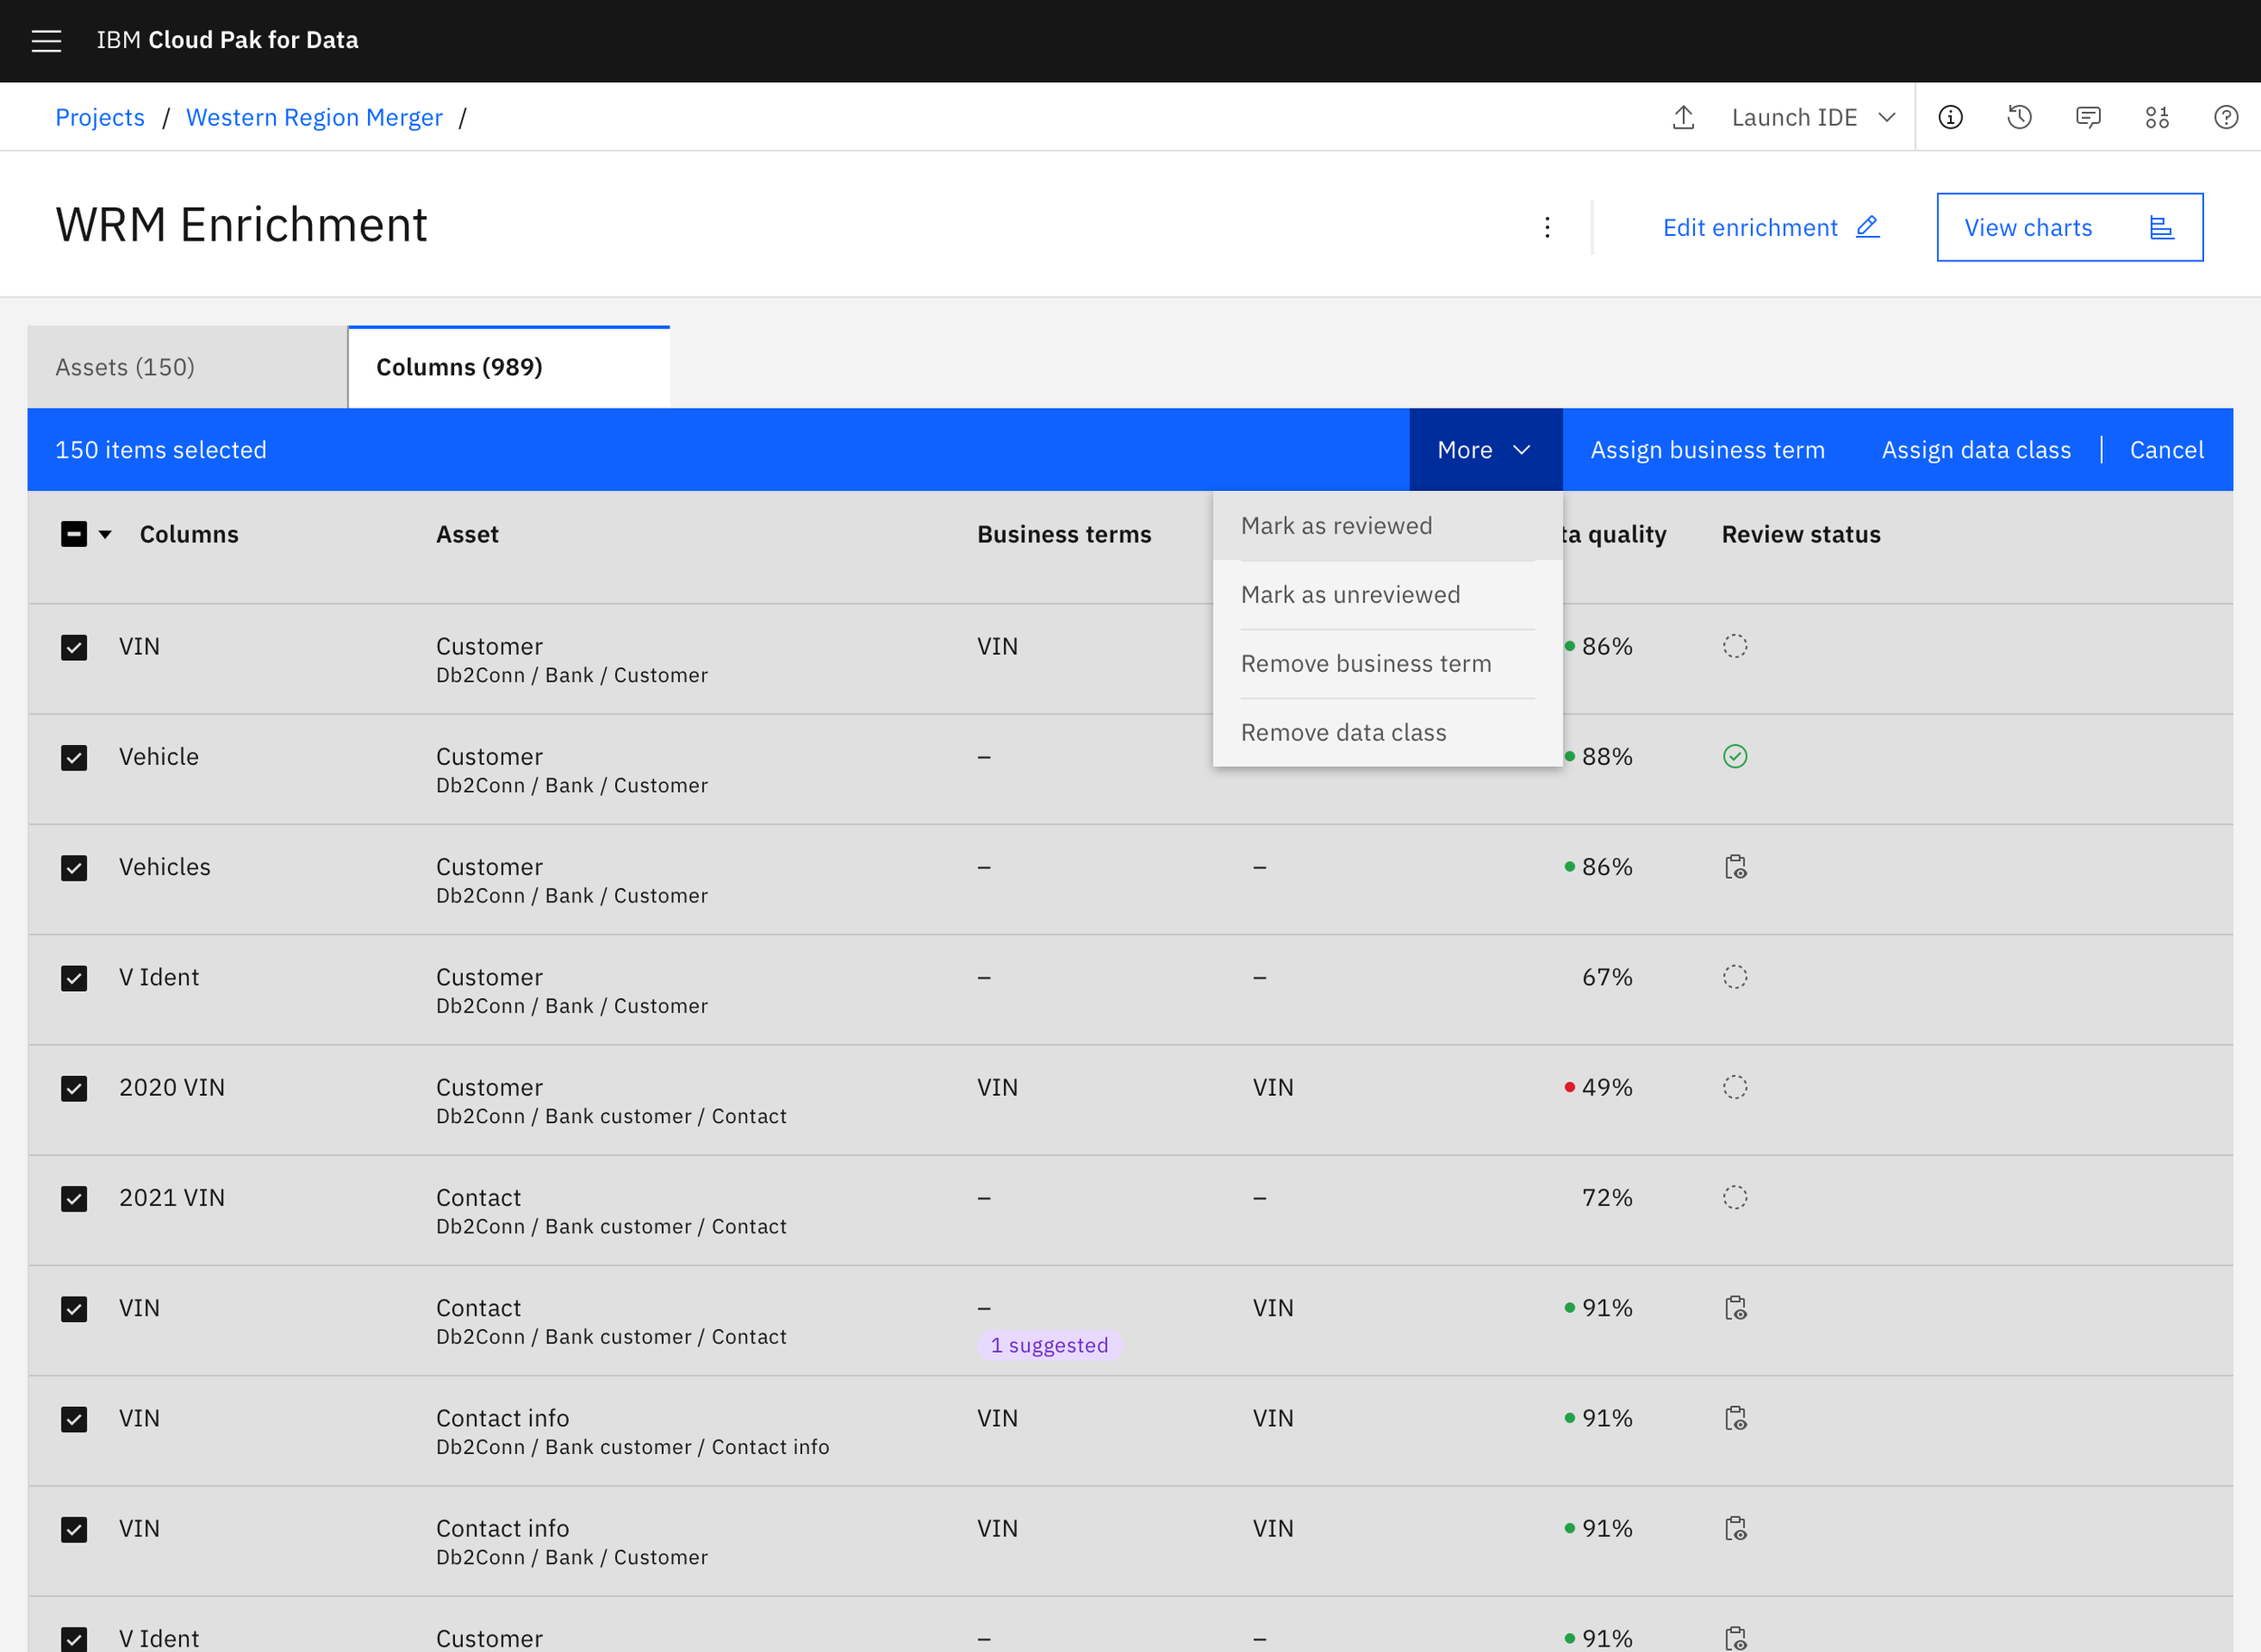Click the View charts button
This screenshot has height=1652, width=2261.
pos(2068,227)
